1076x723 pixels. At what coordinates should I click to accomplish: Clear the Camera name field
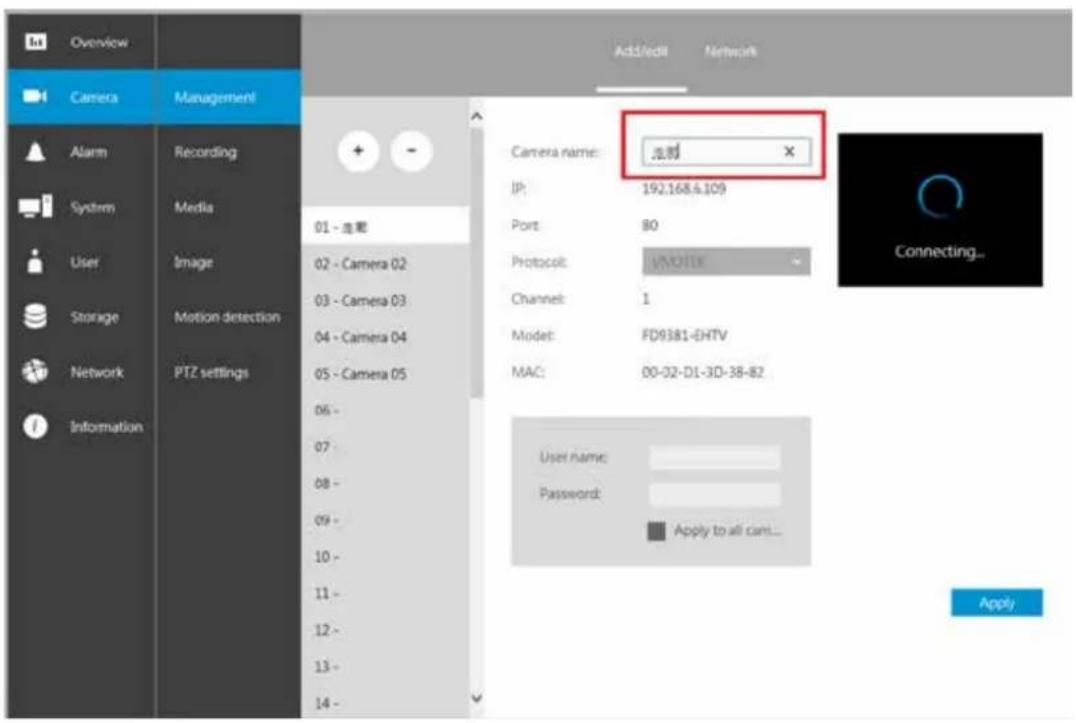click(789, 152)
